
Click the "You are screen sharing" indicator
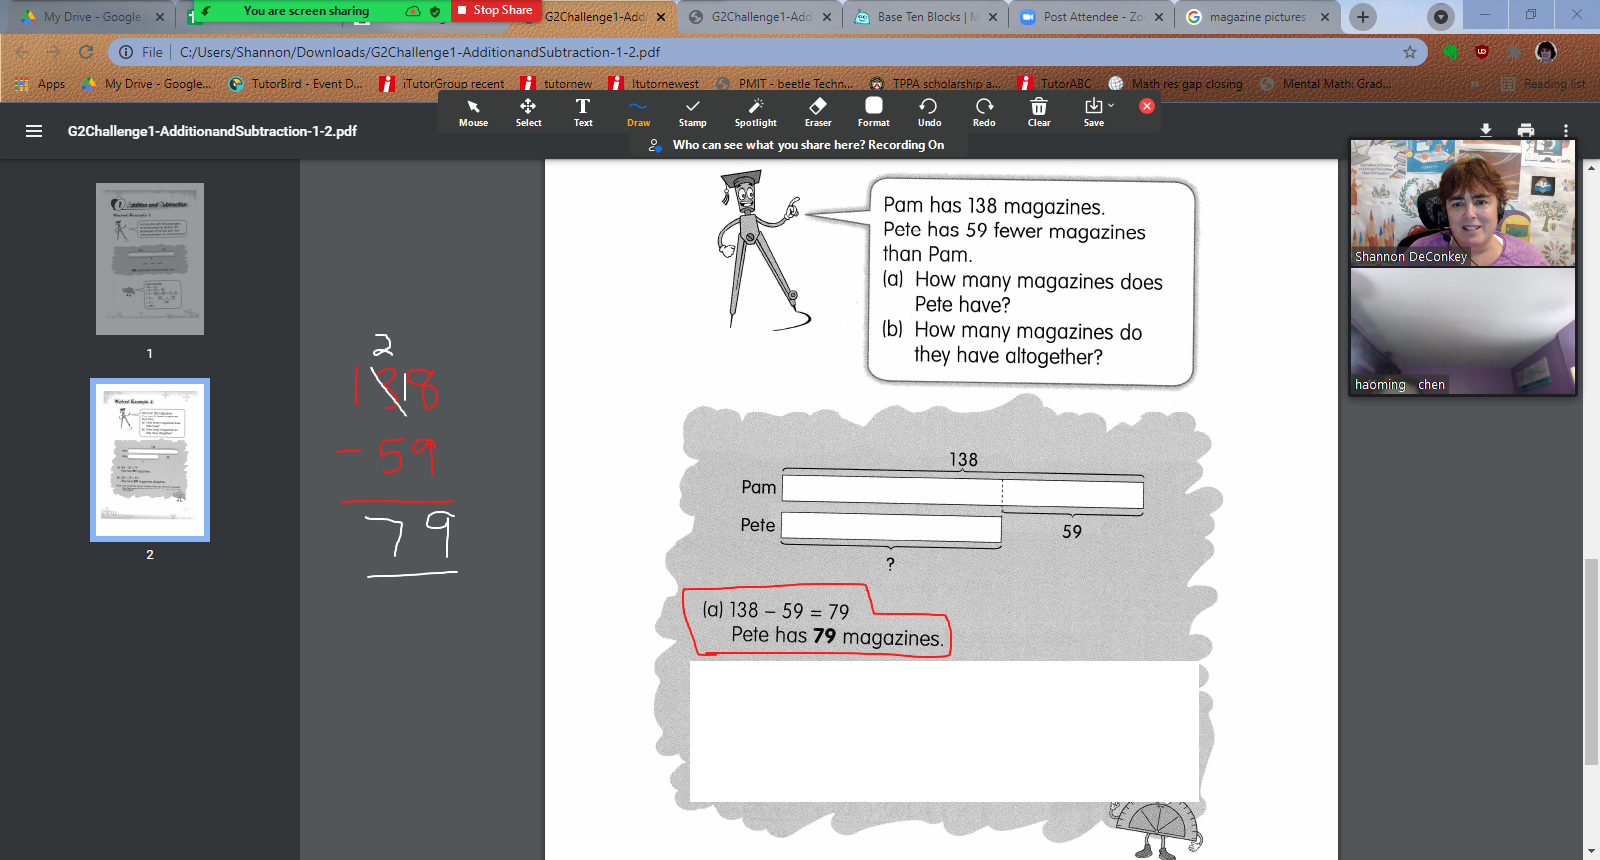pos(306,11)
